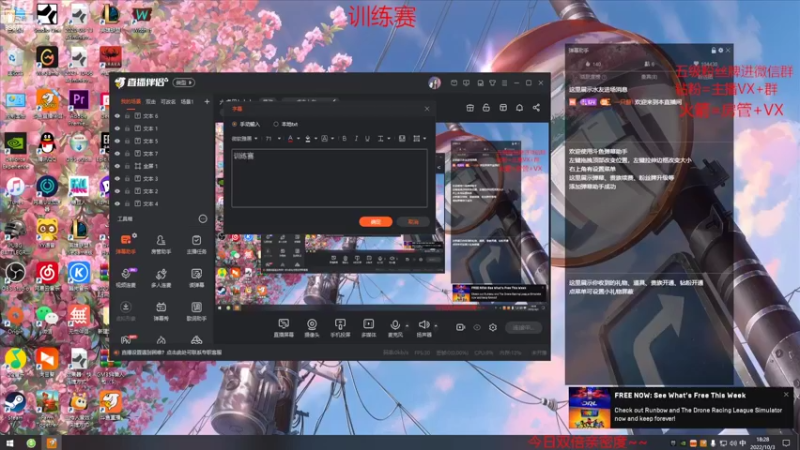The image size is (800, 450).
Task: Hide the 文本 3 layer
Action: (x=117, y=179)
